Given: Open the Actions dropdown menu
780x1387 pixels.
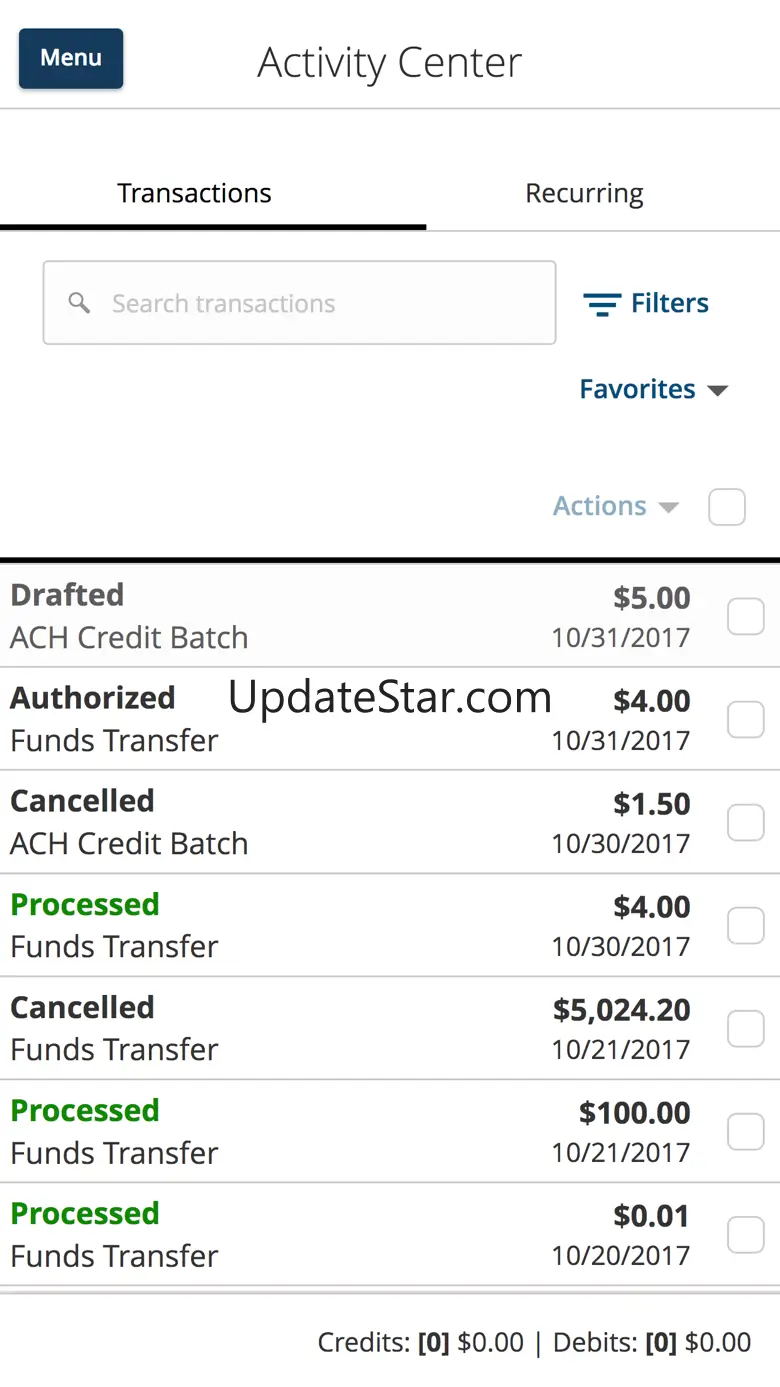Looking at the screenshot, I should 615,506.
